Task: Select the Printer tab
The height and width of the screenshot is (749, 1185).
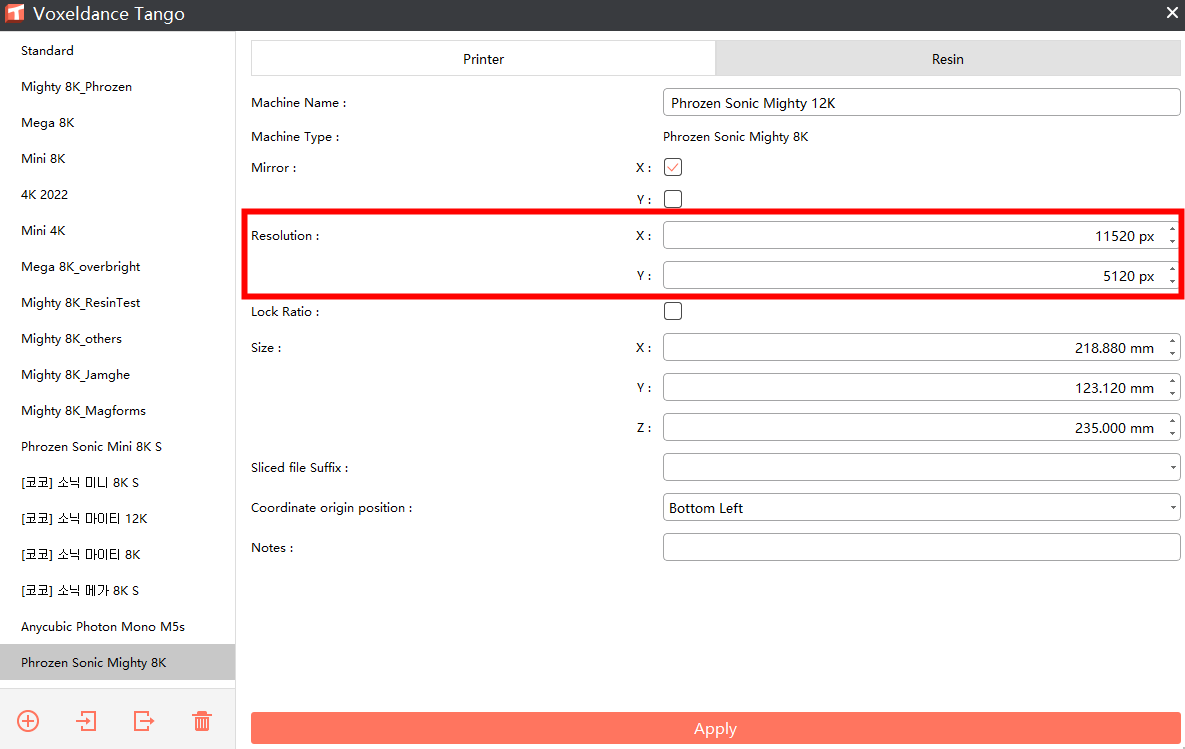Action: (483, 59)
